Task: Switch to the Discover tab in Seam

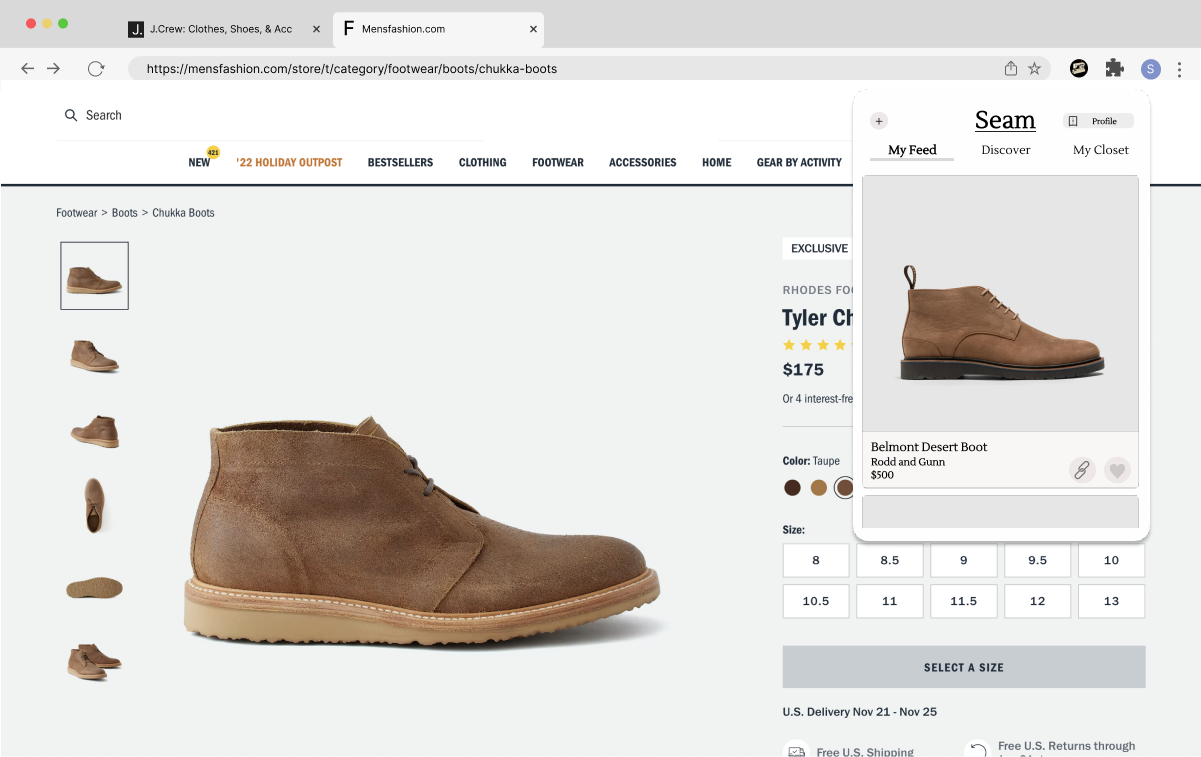Action: [x=1006, y=150]
